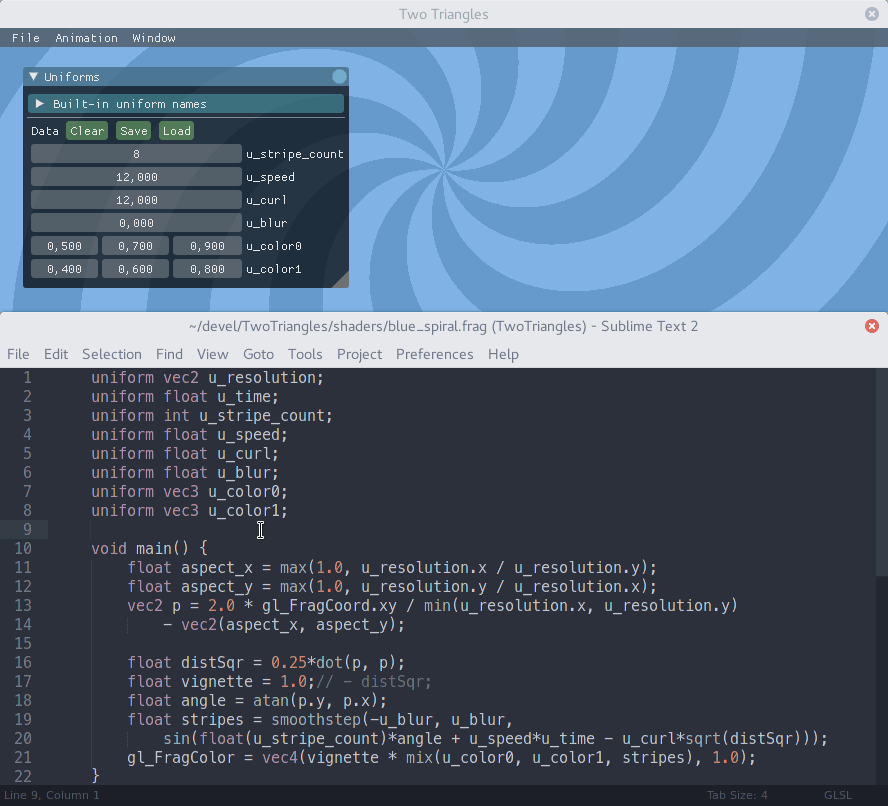Click the u_color1 label in Uniforms panel
The width and height of the screenshot is (888, 806).
pos(274,269)
